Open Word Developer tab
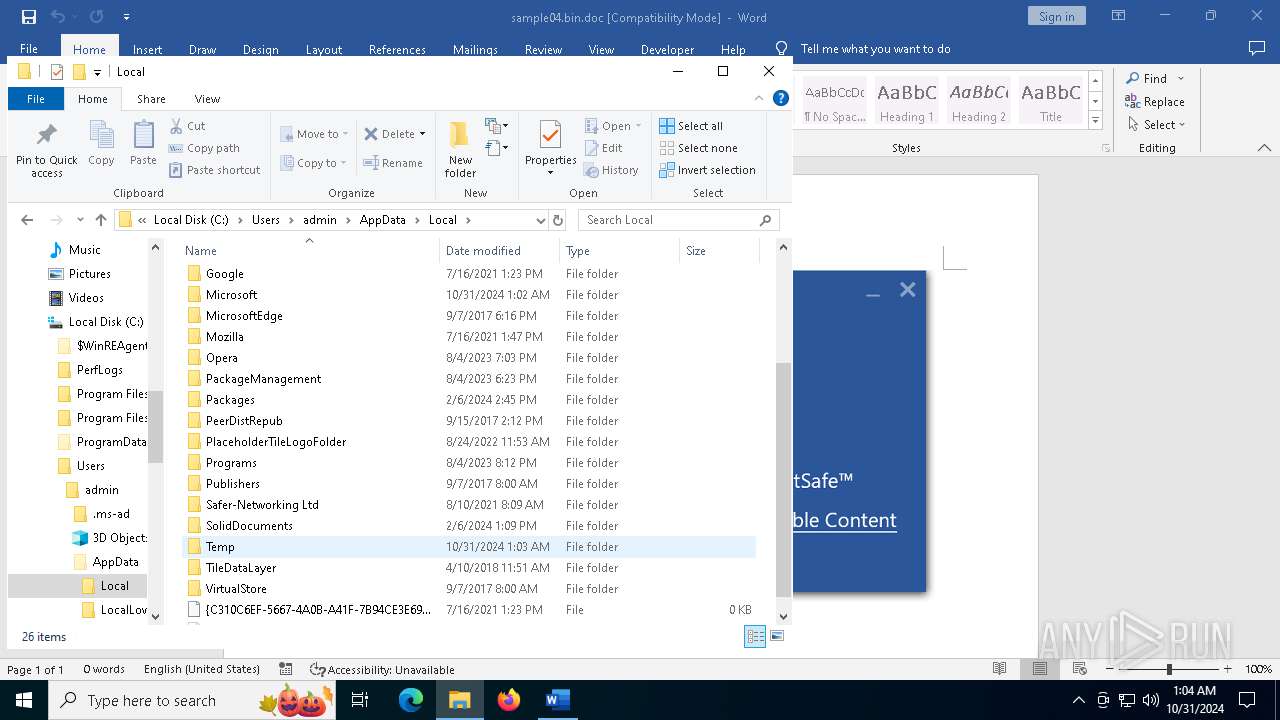This screenshot has height=720, width=1280. [x=667, y=49]
